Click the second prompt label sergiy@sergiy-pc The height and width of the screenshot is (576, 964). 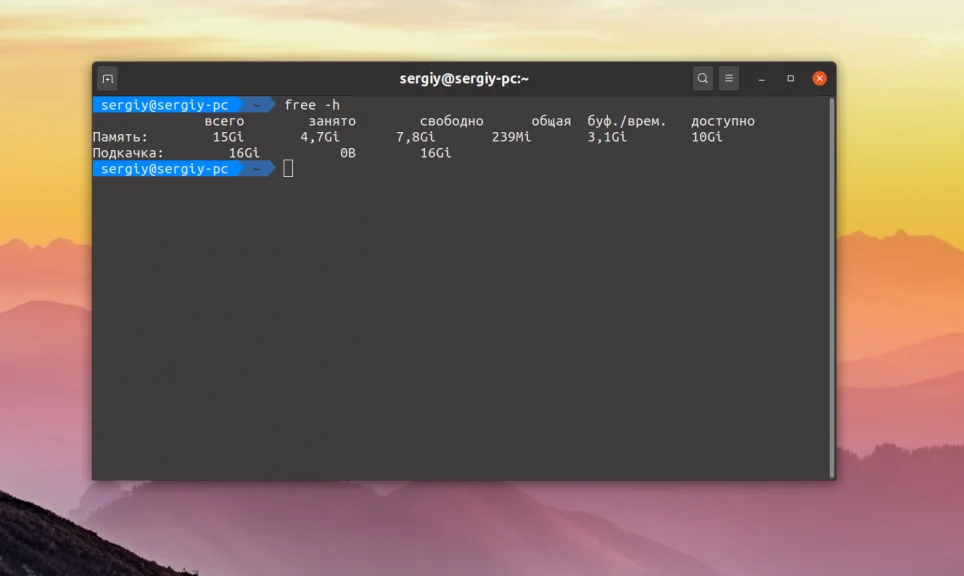click(164, 169)
